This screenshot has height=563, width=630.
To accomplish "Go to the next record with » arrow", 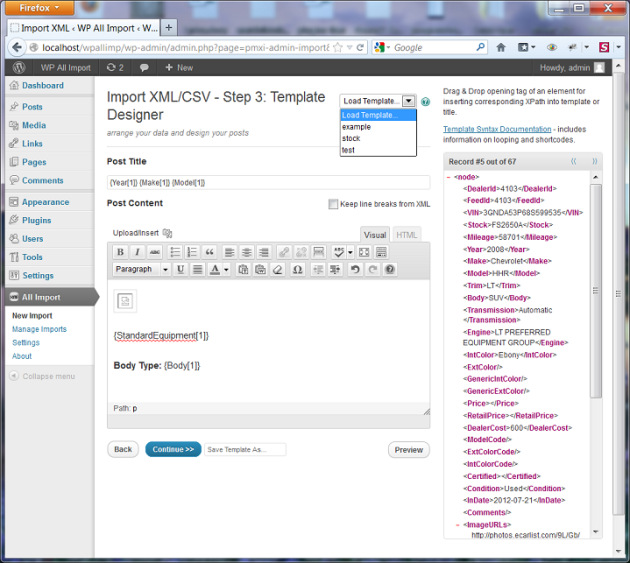I will tap(595, 162).
